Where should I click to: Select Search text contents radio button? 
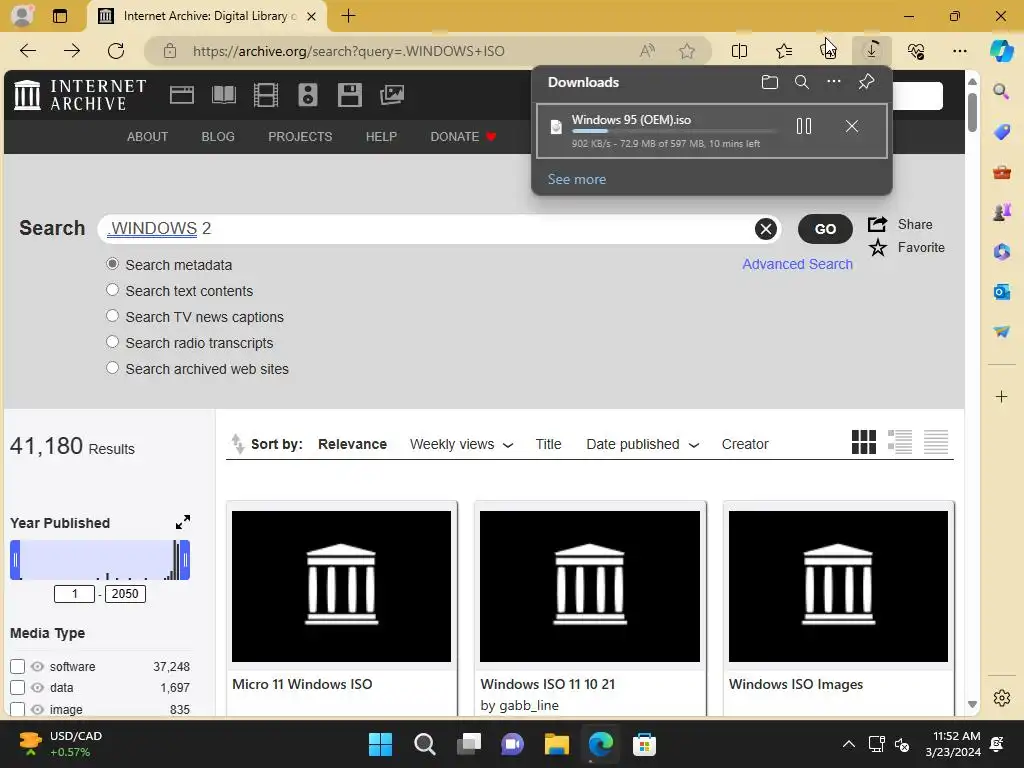(x=112, y=290)
